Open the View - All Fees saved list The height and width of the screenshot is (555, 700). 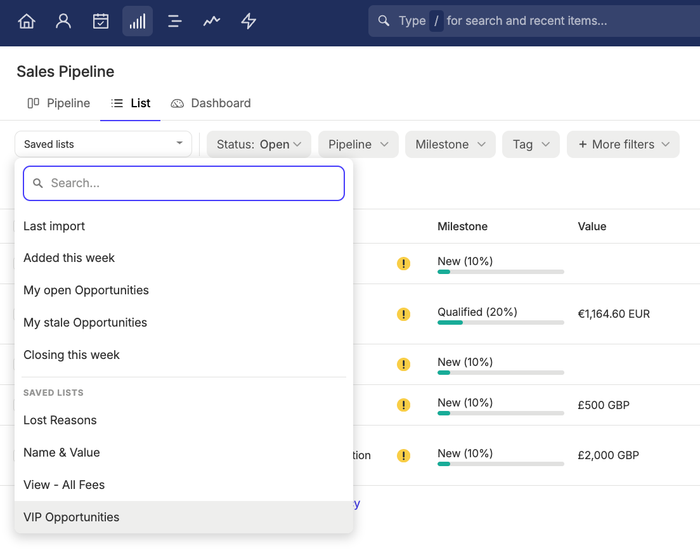click(x=184, y=485)
